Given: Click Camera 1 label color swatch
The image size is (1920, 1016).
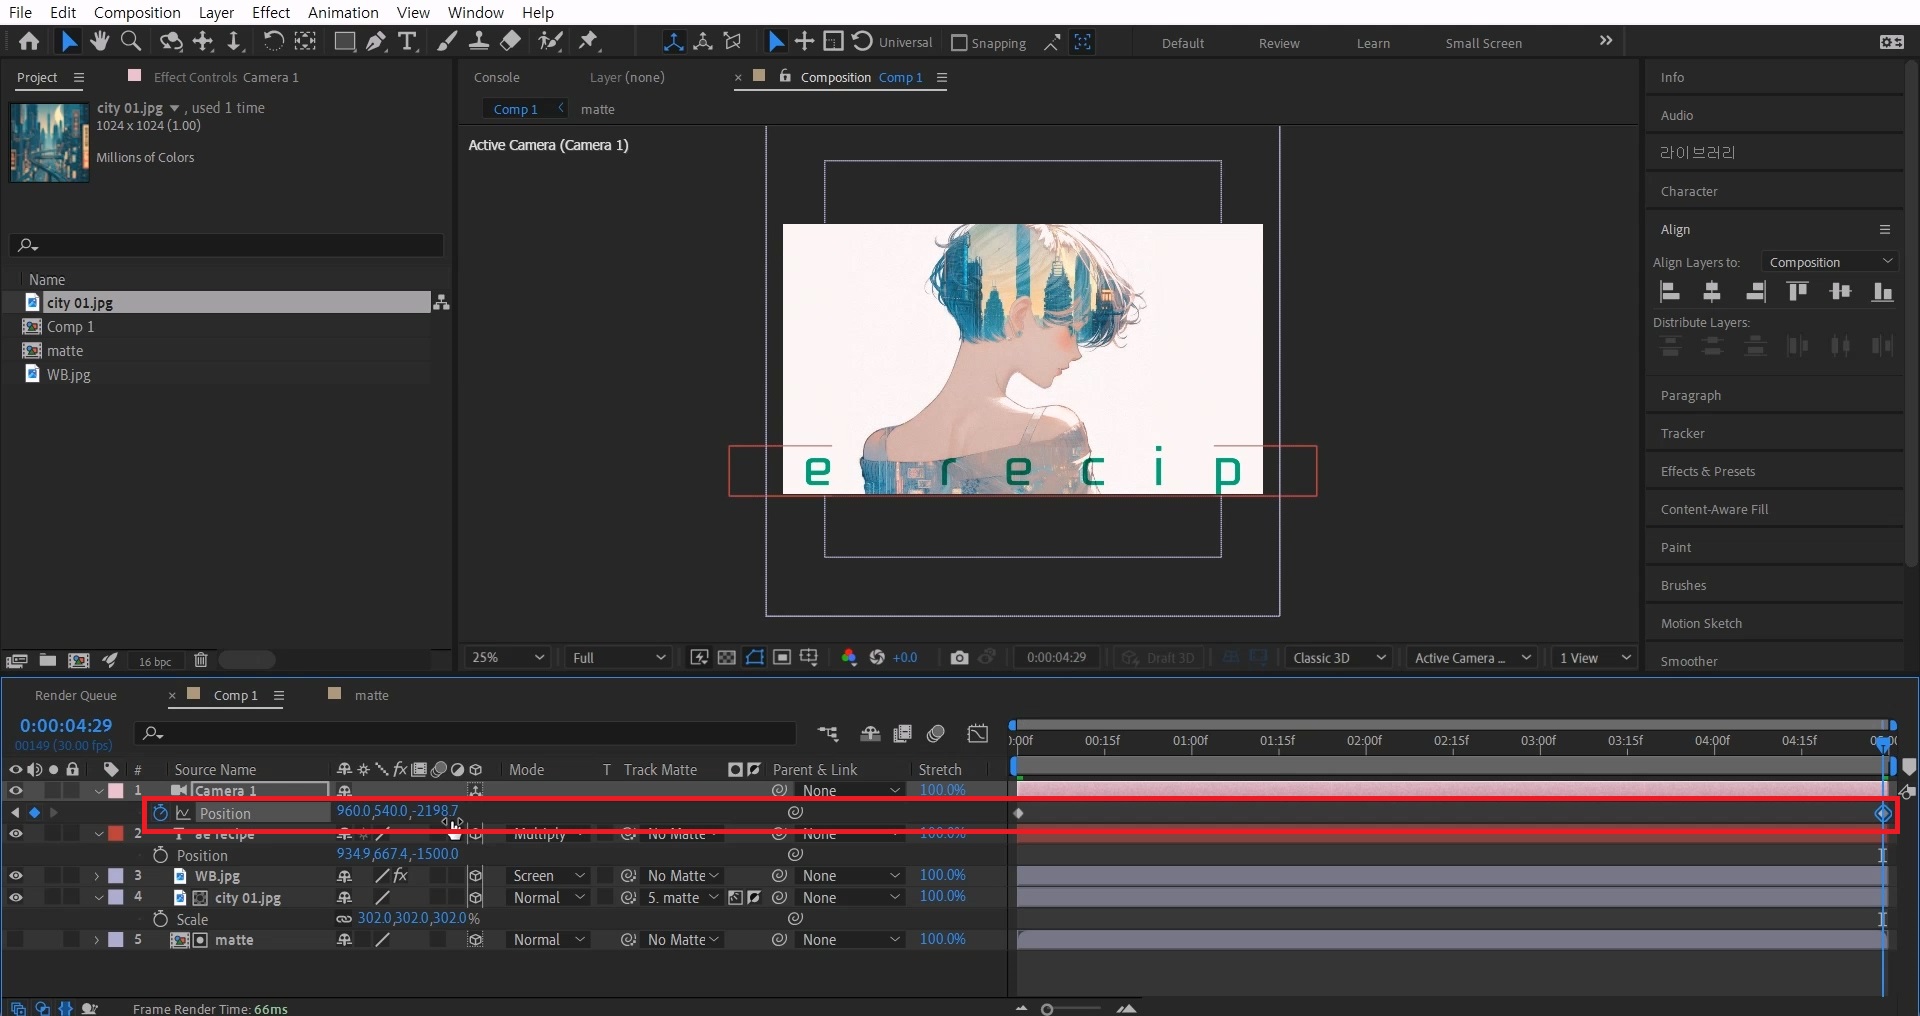Looking at the screenshot, I should click(116, 790).
